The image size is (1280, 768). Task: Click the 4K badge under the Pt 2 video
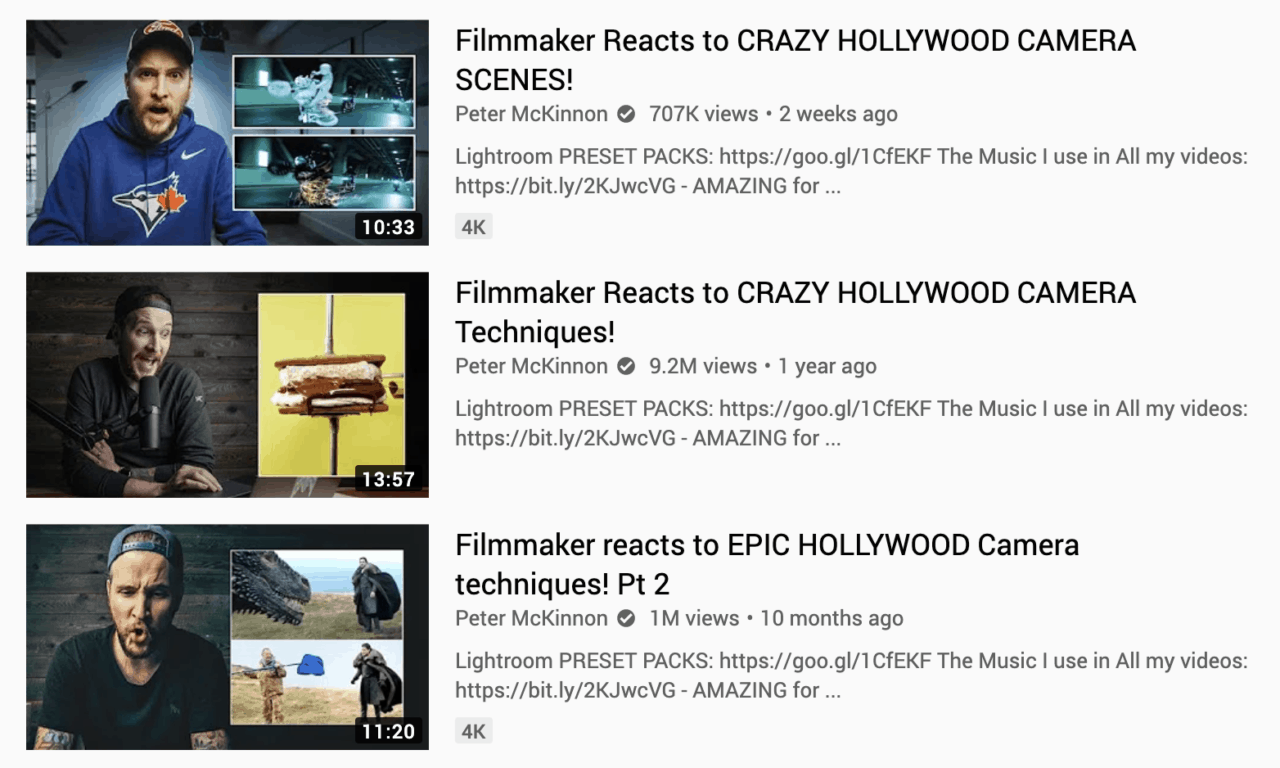coord(474,731)
